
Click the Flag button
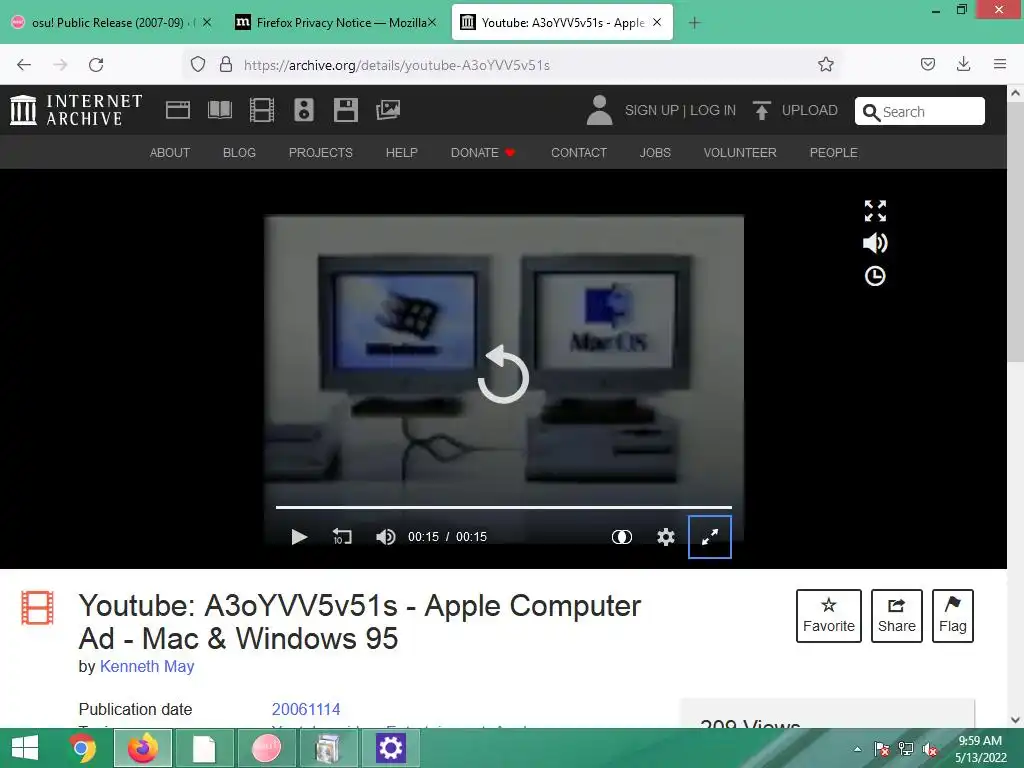pos(953,616)
